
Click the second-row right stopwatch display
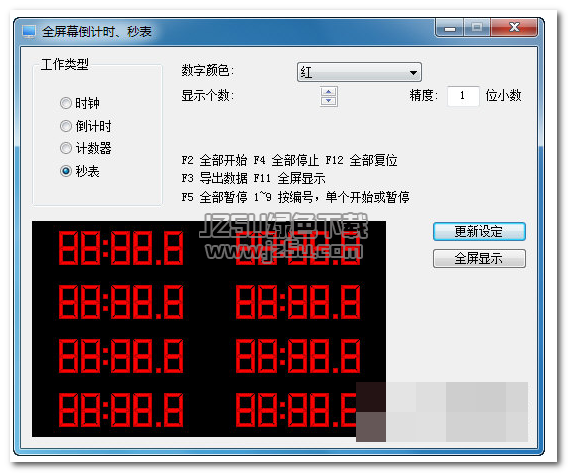click(298, 302)
